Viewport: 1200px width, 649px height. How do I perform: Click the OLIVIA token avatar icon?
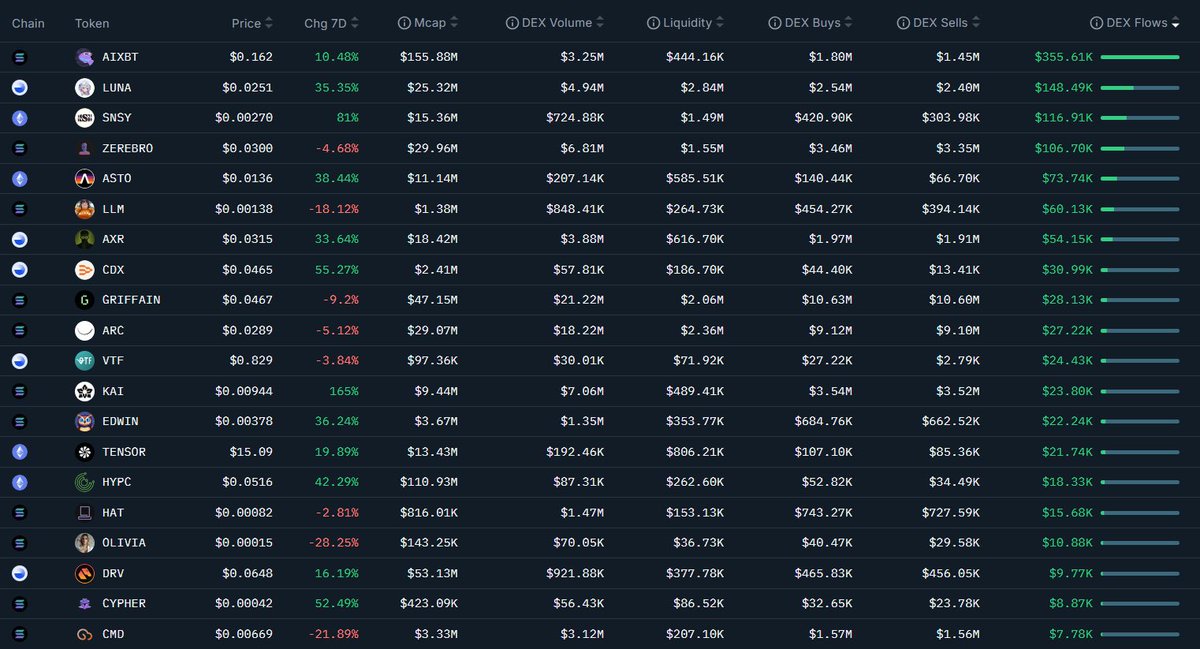[x=85, y=543]
